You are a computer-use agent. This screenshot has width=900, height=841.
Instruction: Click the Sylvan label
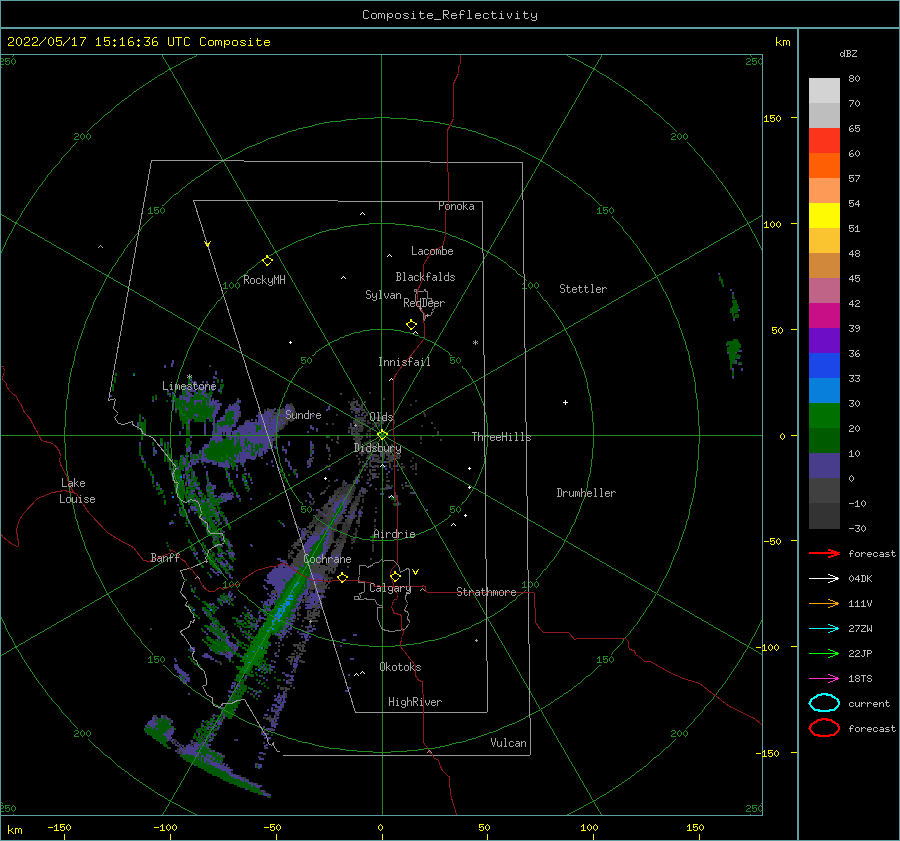point(383,295)
